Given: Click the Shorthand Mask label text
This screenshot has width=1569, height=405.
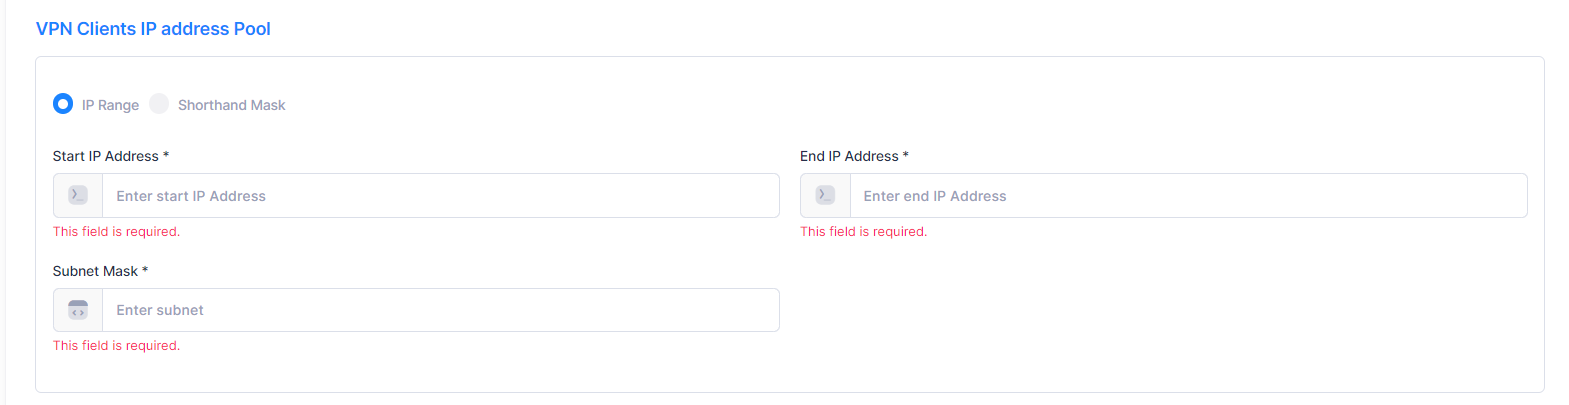Looking at the screenshot, I should pos(231,105).
